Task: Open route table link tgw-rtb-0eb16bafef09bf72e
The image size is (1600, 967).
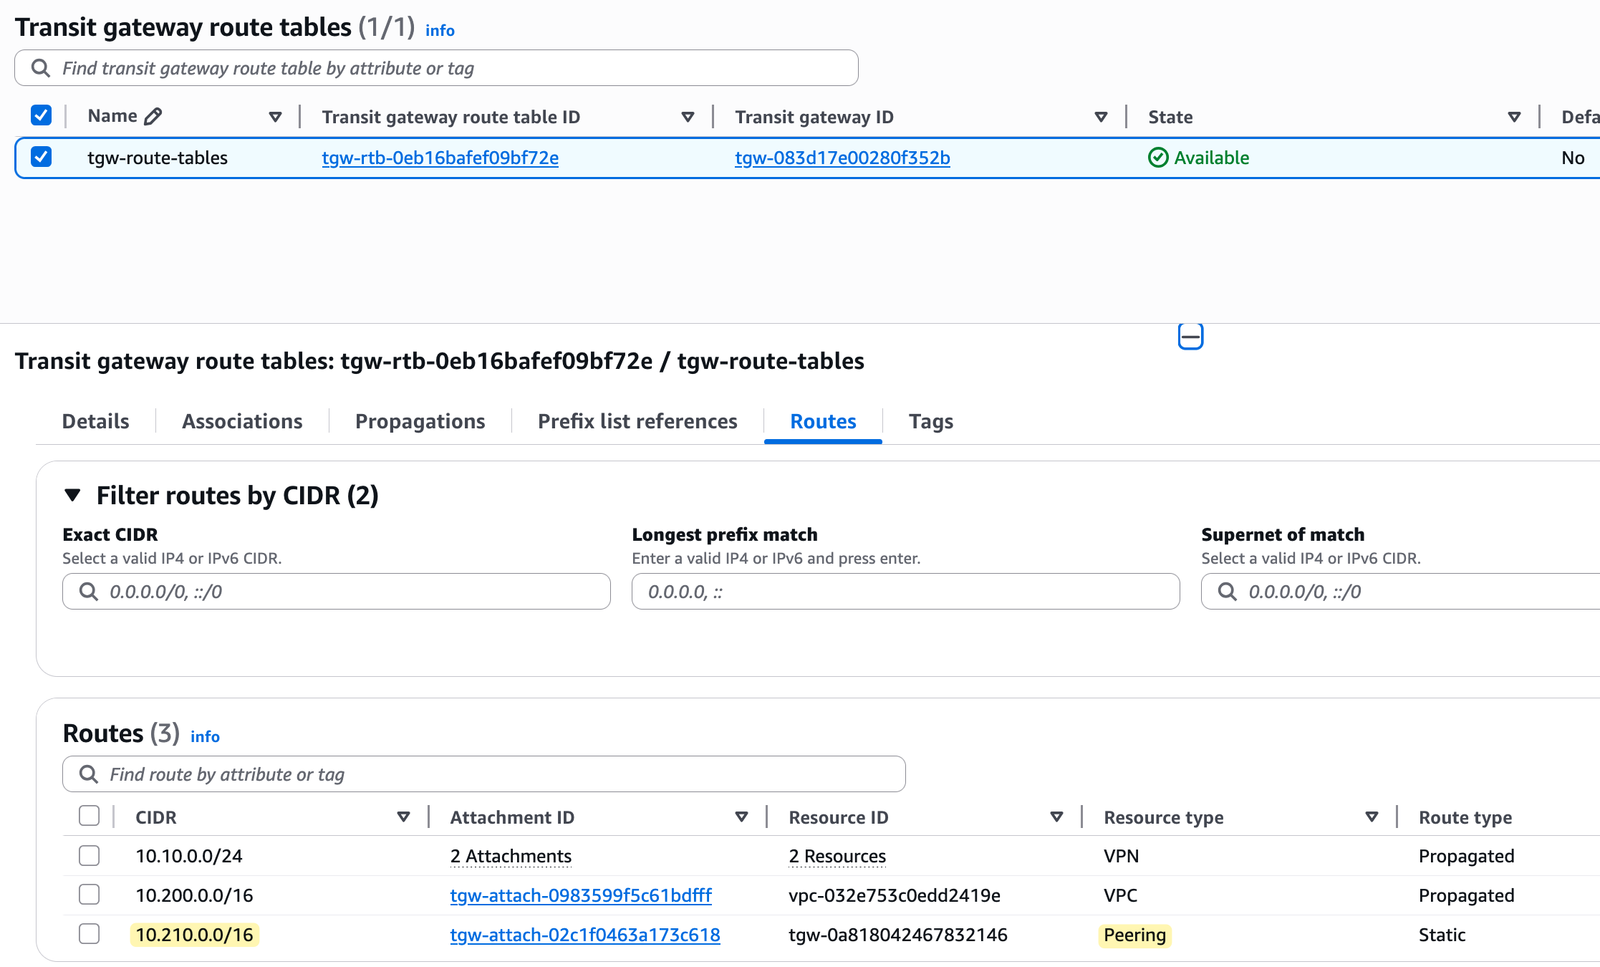Action: [x=439, y=157]
